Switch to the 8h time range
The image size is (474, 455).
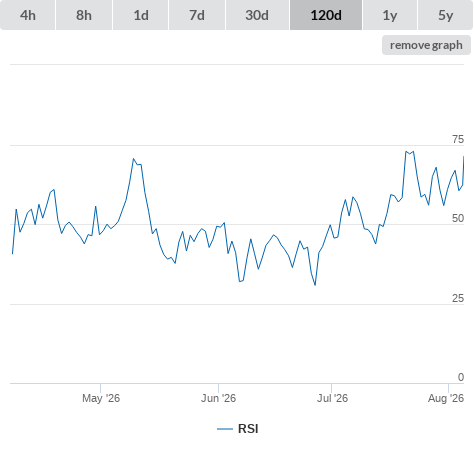pos(84,15)
